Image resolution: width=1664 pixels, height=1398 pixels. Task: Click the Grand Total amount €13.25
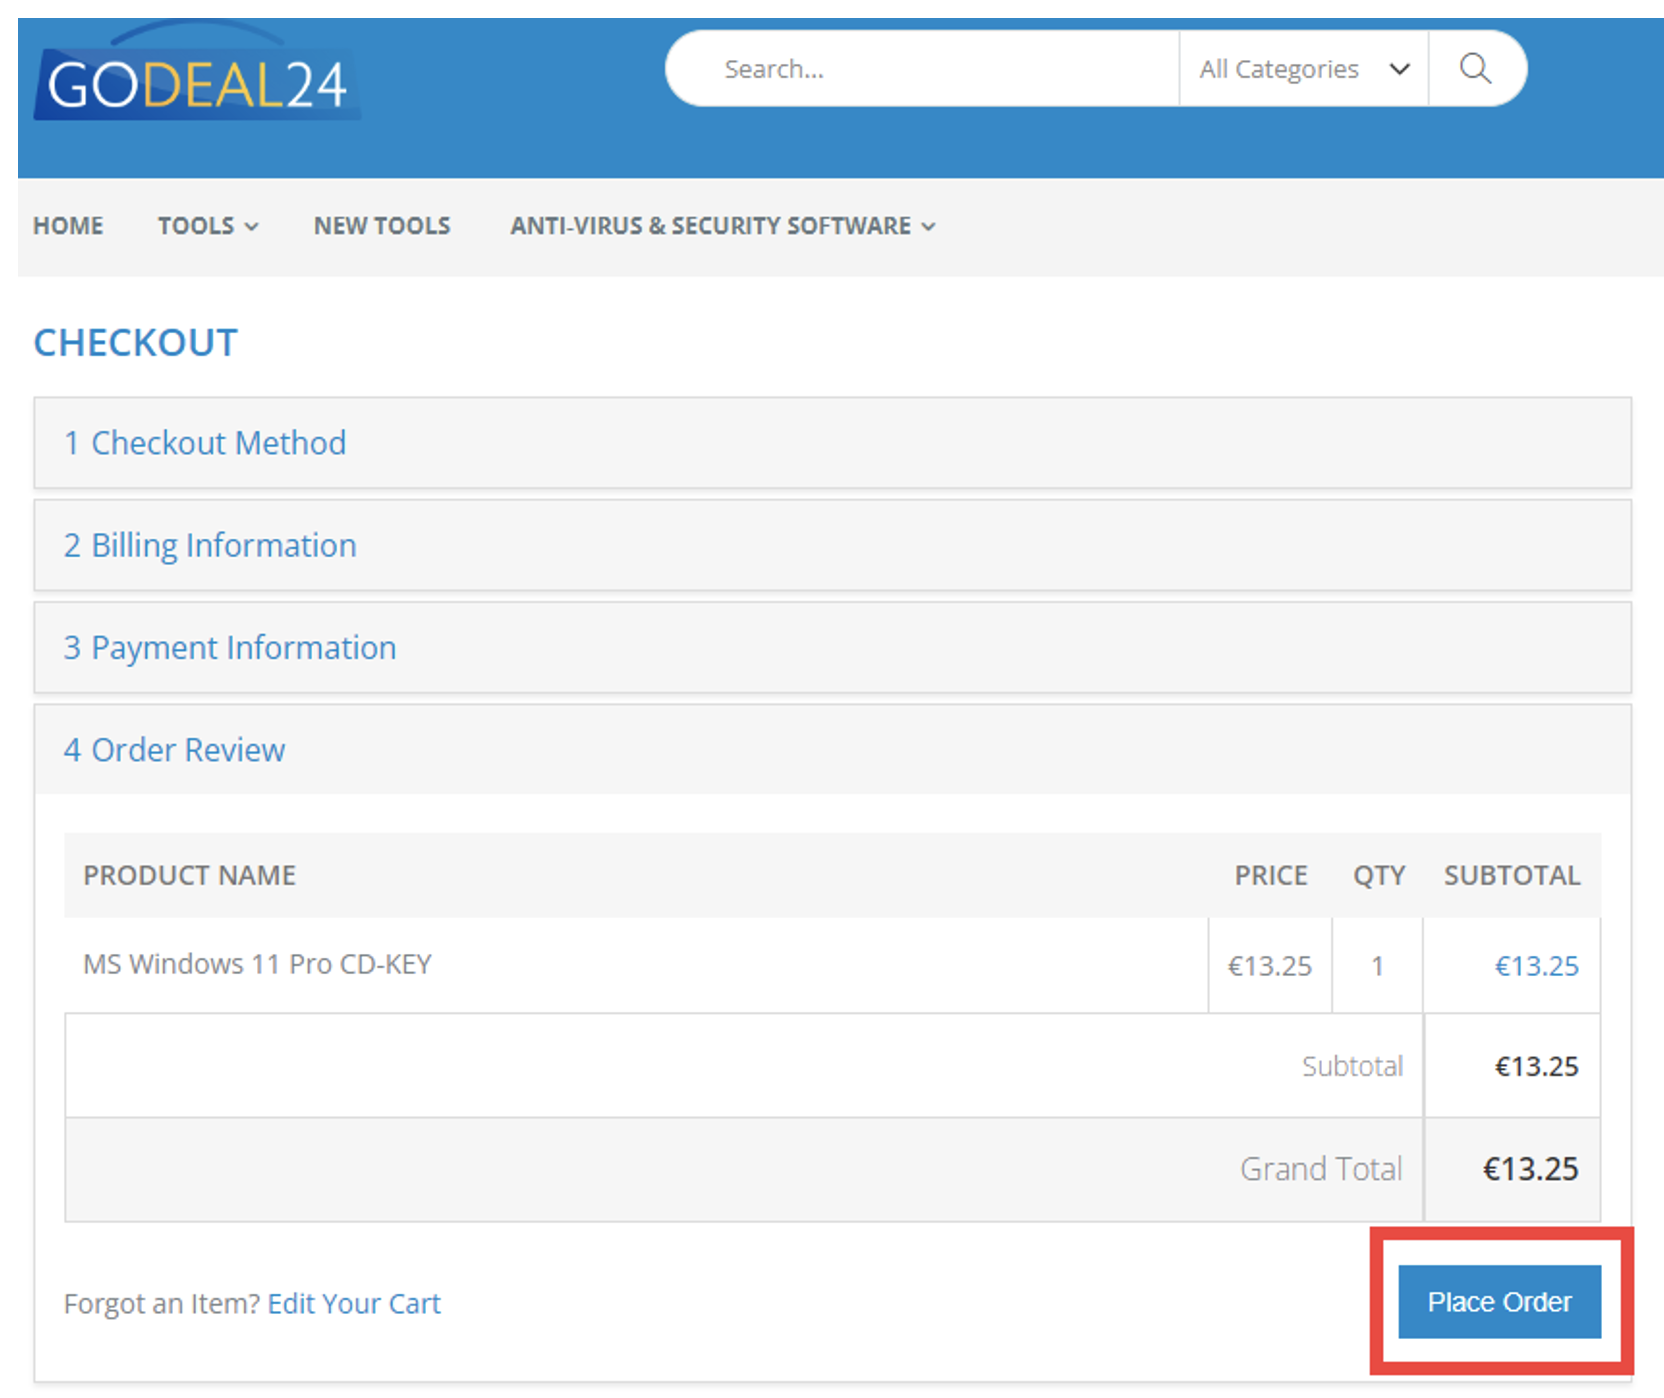pos(1530,1169)
